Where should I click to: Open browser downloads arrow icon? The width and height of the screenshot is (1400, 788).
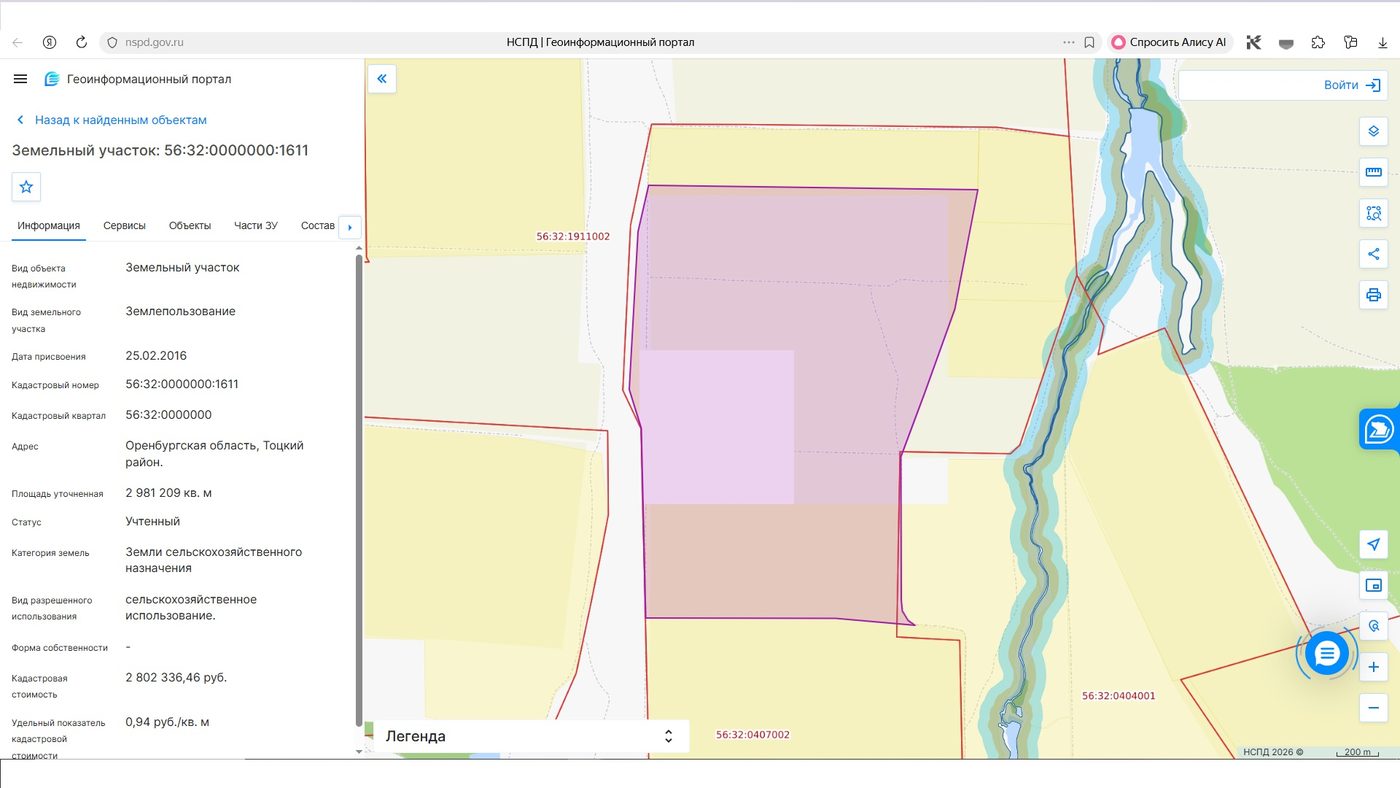point(1383,43)
